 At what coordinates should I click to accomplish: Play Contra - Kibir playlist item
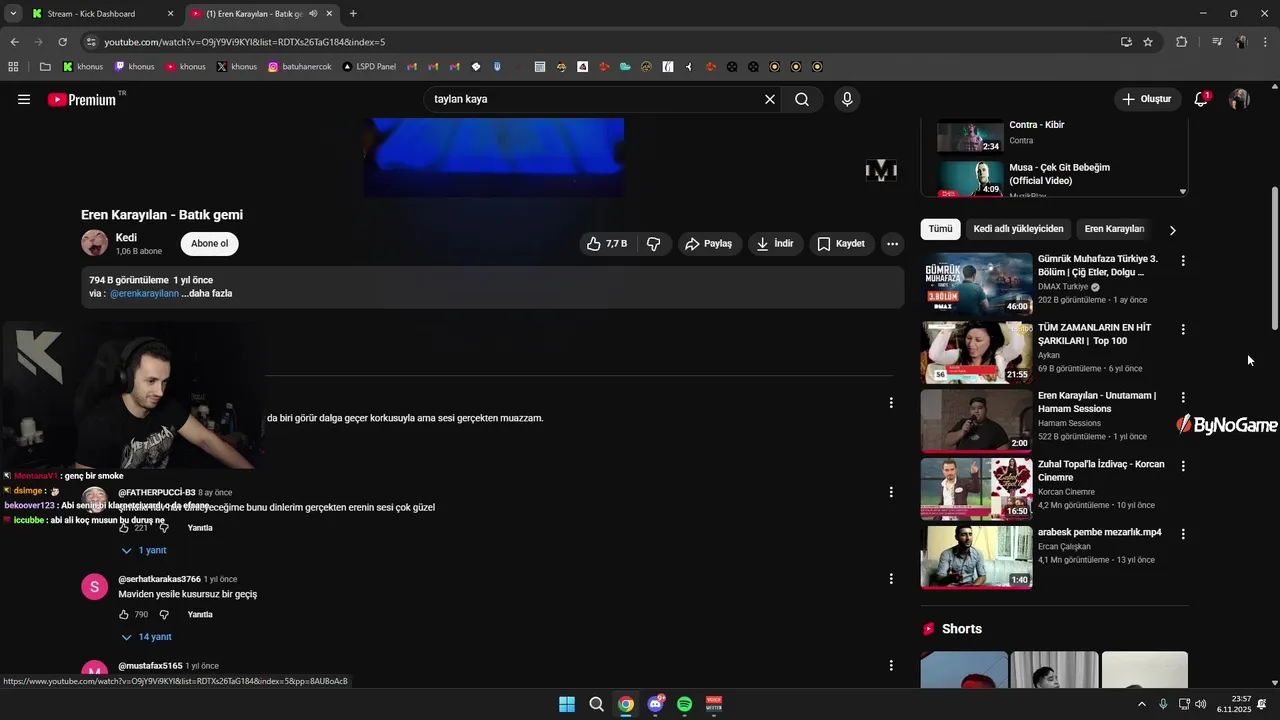point(1052,135)
